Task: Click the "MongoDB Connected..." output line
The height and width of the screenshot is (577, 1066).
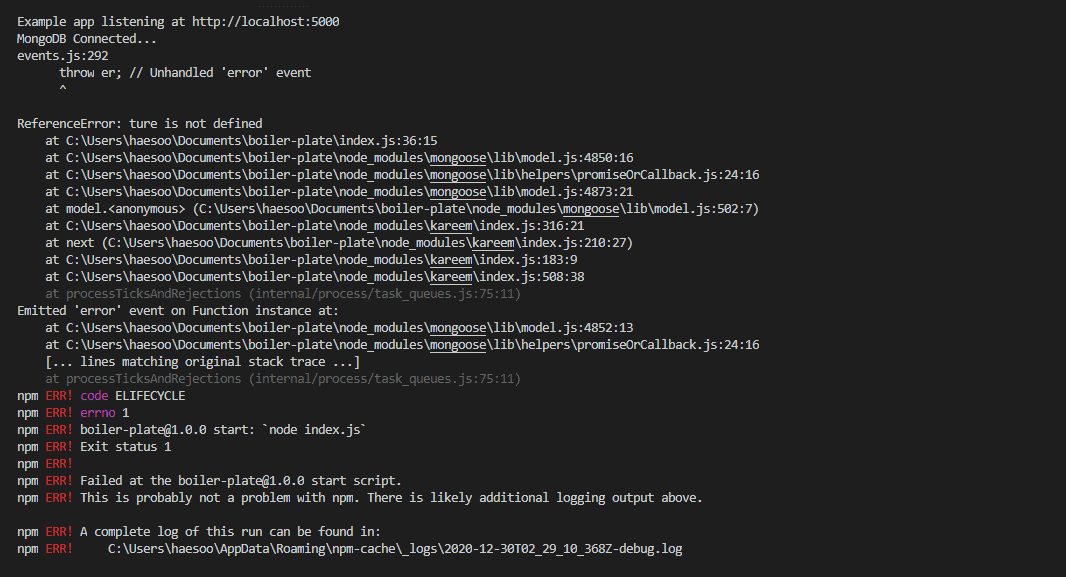Action: (87, 38)
